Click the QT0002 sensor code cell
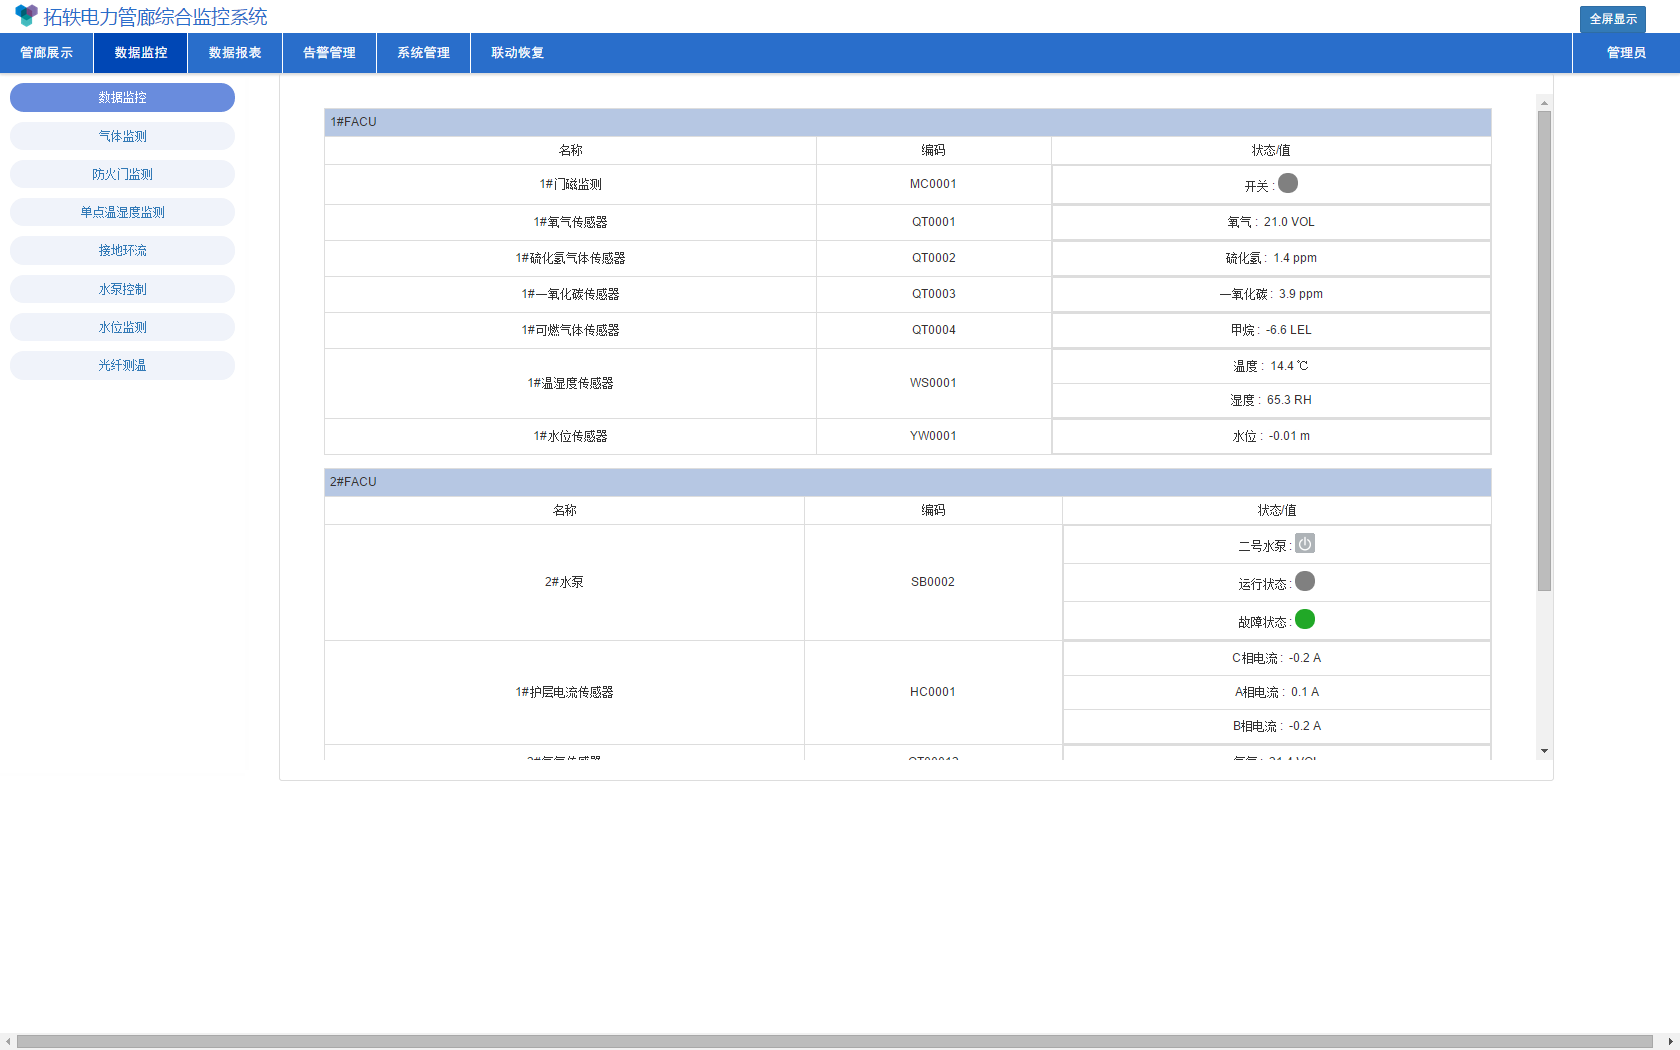 tap(934, 258)
